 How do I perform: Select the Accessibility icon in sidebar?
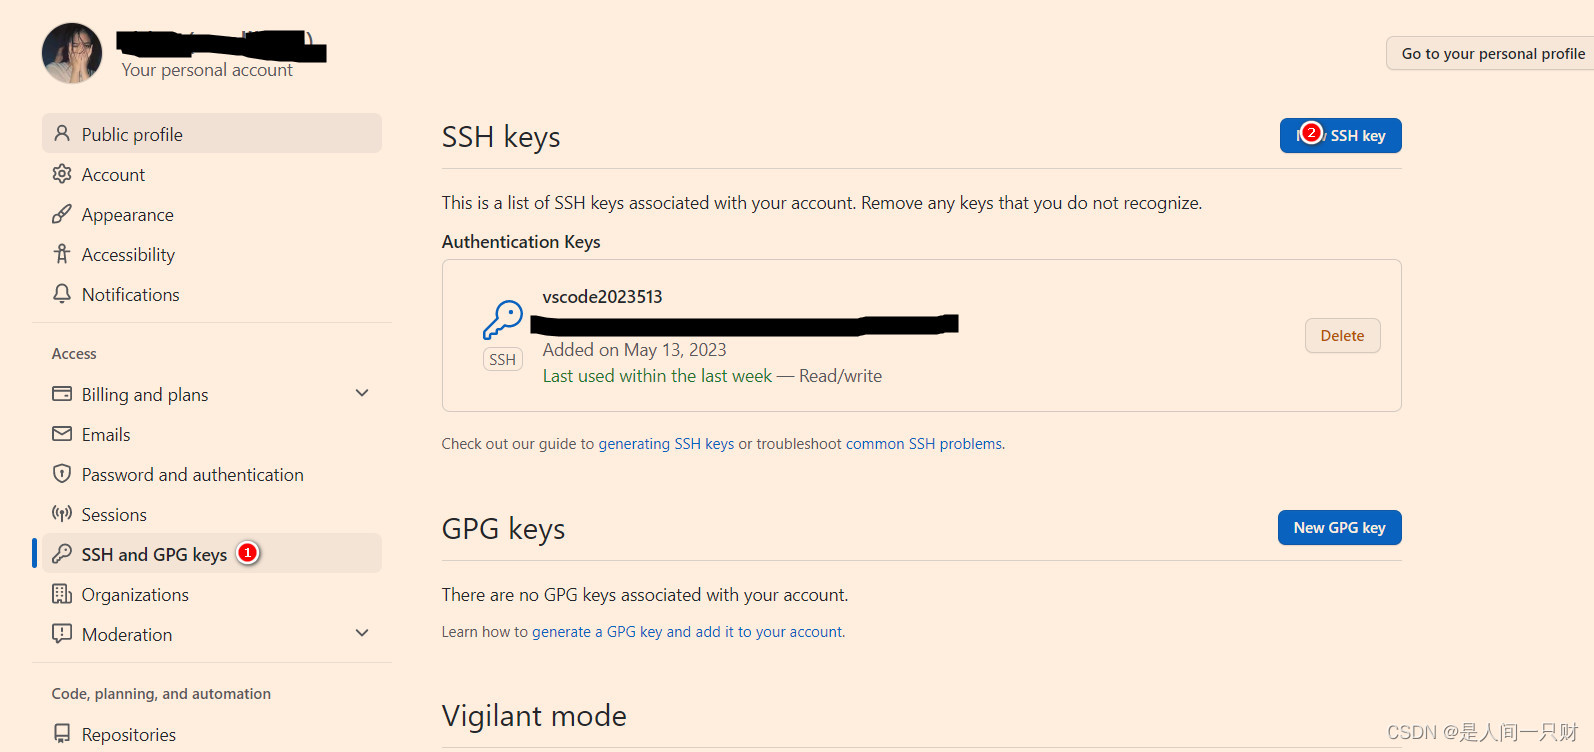(62, 254)
